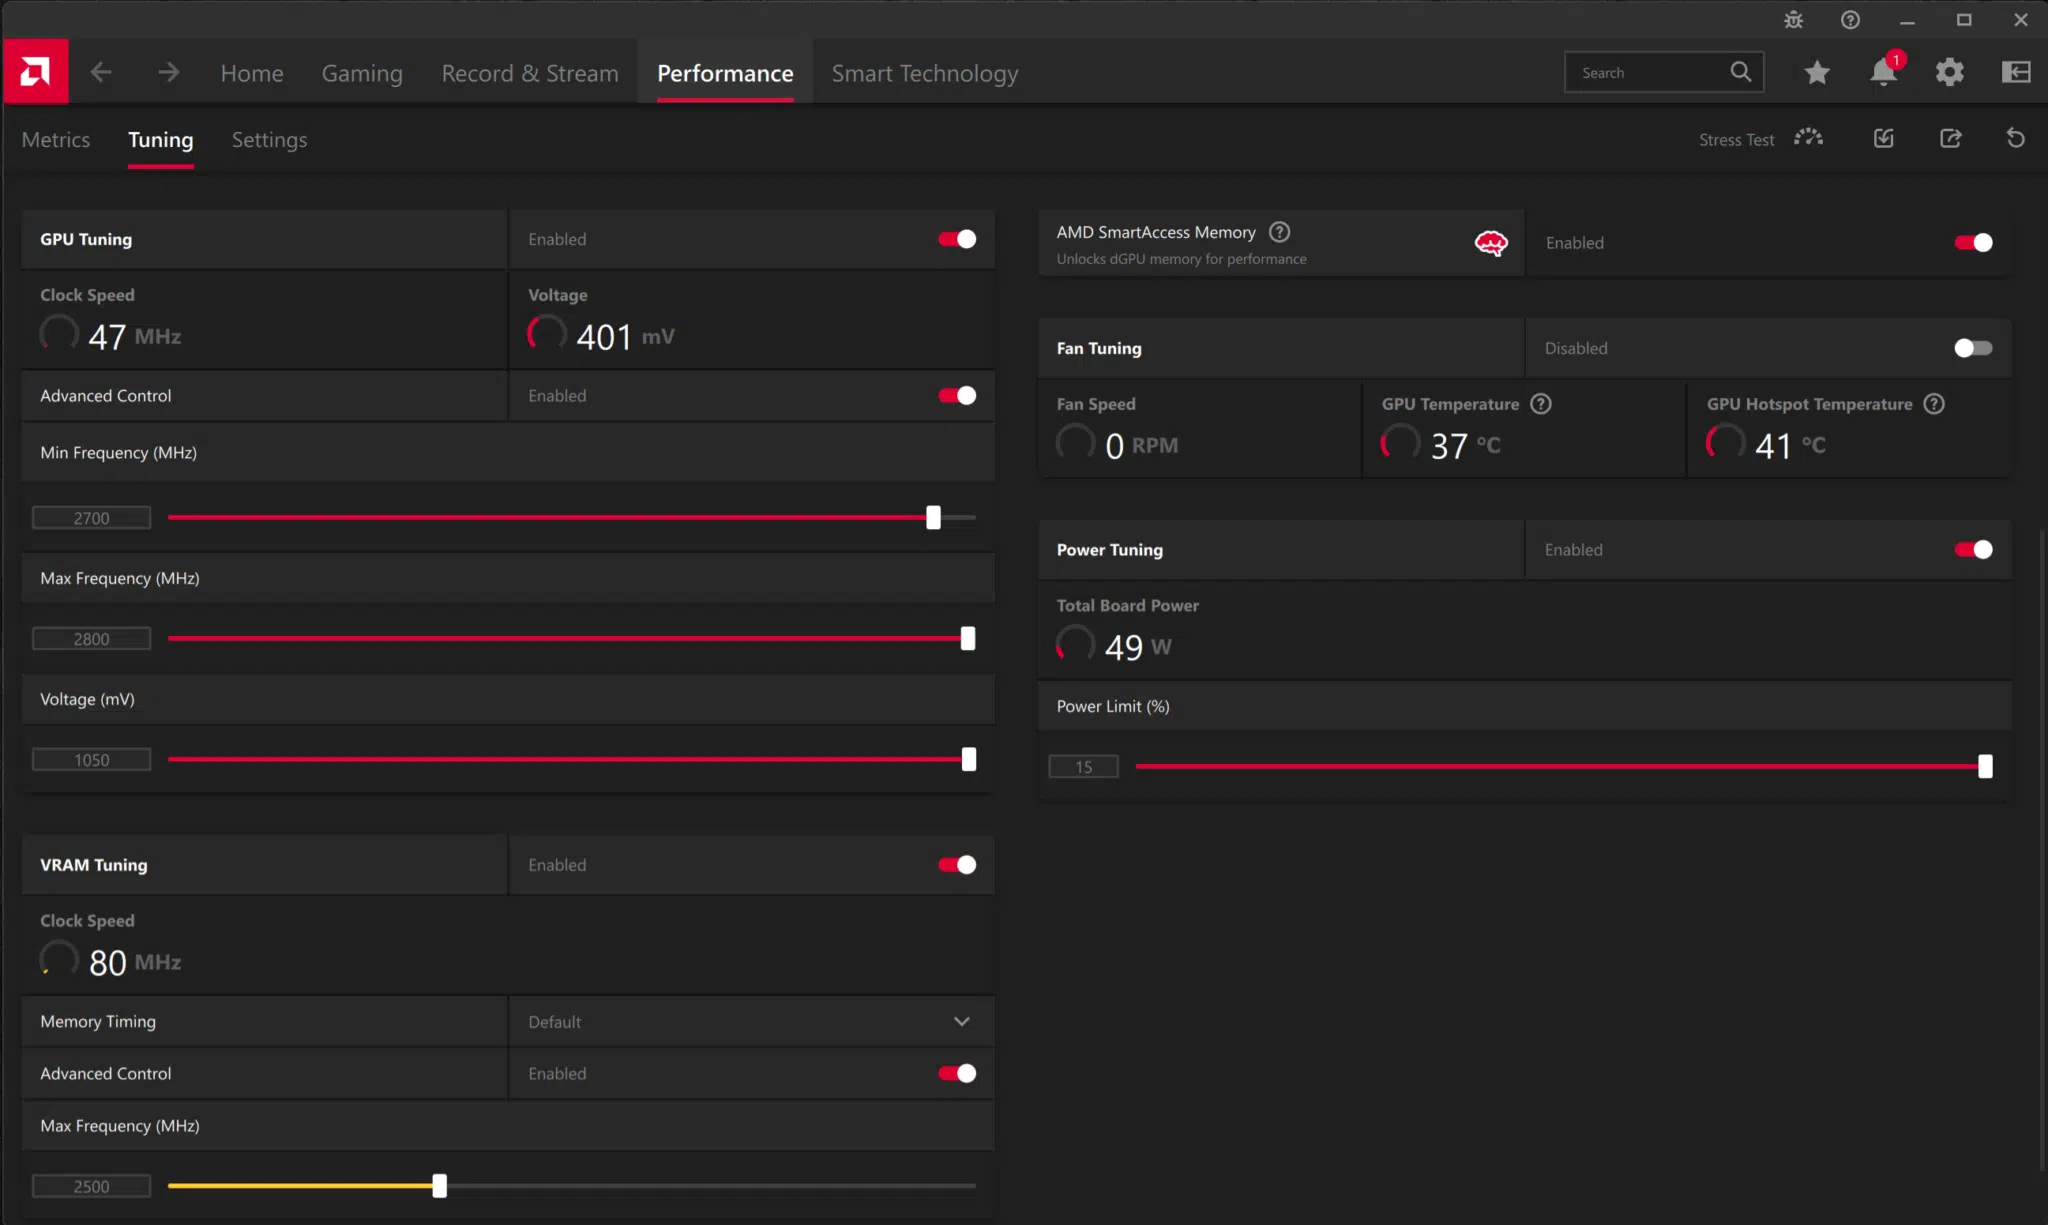Go back with the left arrow
The width and height of the screenshot is (2048, 1225).
[x=101, y=72]
